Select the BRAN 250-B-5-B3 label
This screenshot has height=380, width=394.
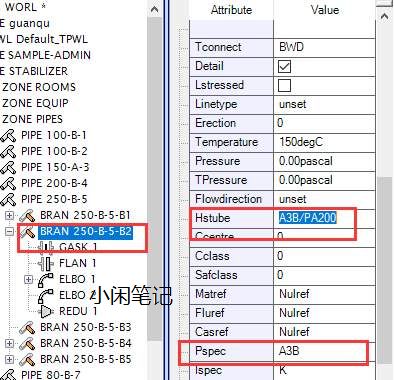tap(86, 327)
